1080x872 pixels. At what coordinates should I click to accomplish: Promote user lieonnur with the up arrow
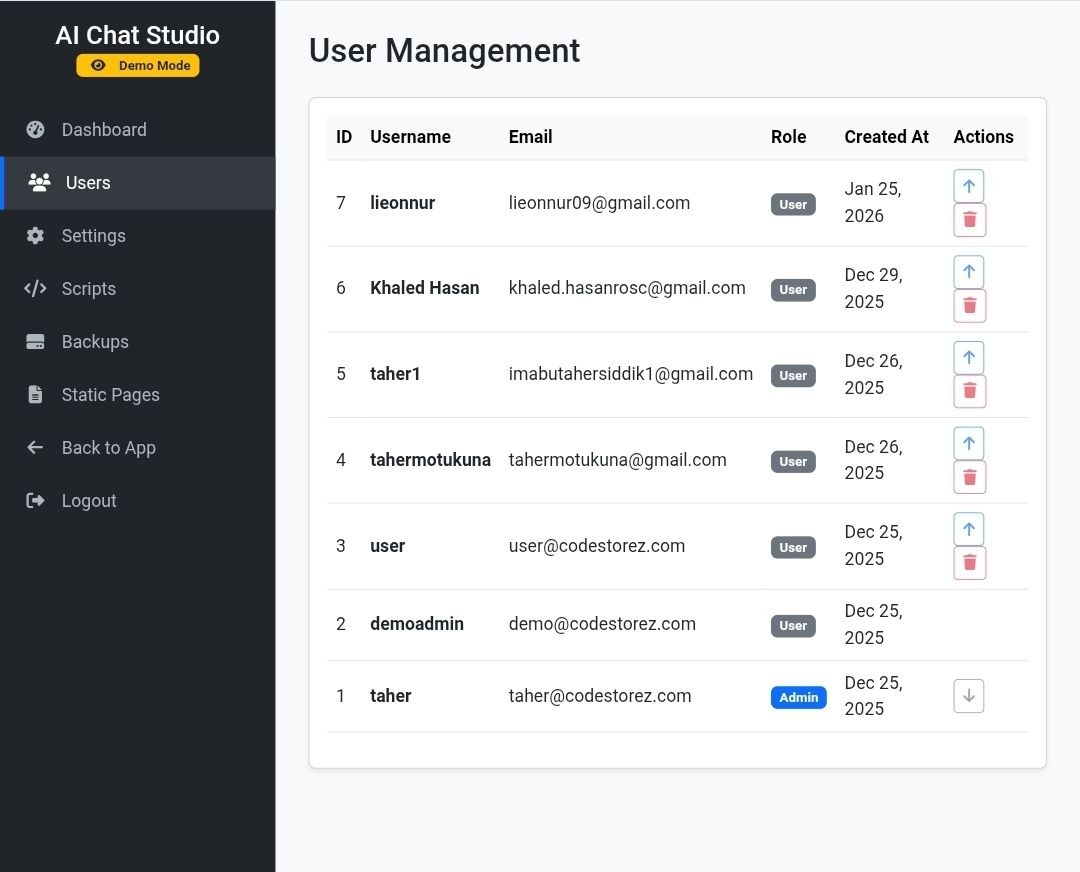pos(969,186)
